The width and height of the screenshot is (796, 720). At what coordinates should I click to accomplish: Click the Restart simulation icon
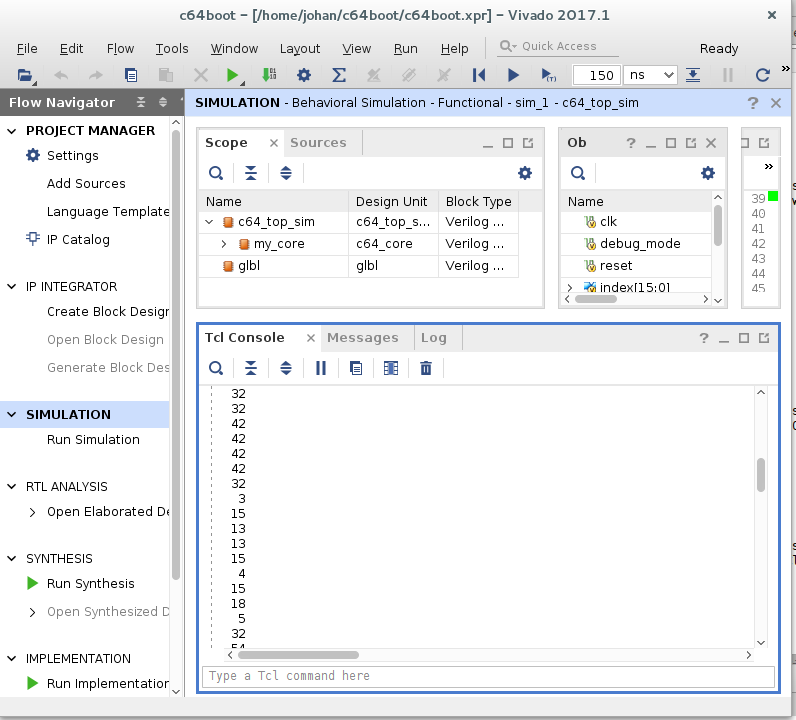pos(479,75)
